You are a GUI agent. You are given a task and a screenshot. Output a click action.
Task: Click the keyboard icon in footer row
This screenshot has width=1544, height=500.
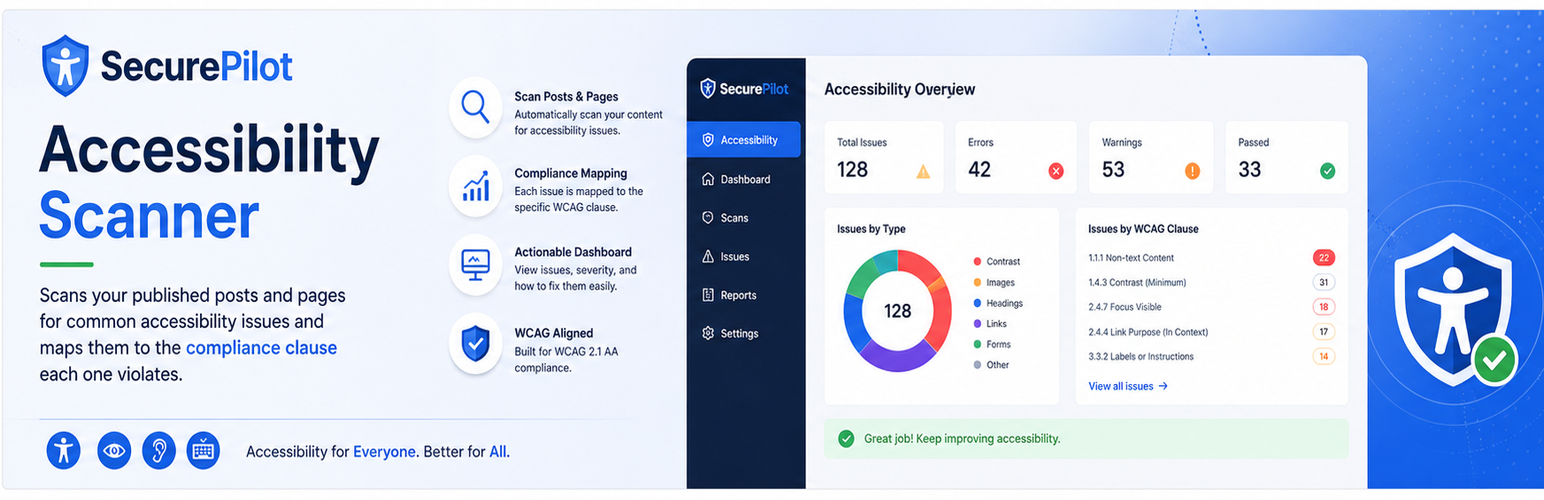[203, 451]
